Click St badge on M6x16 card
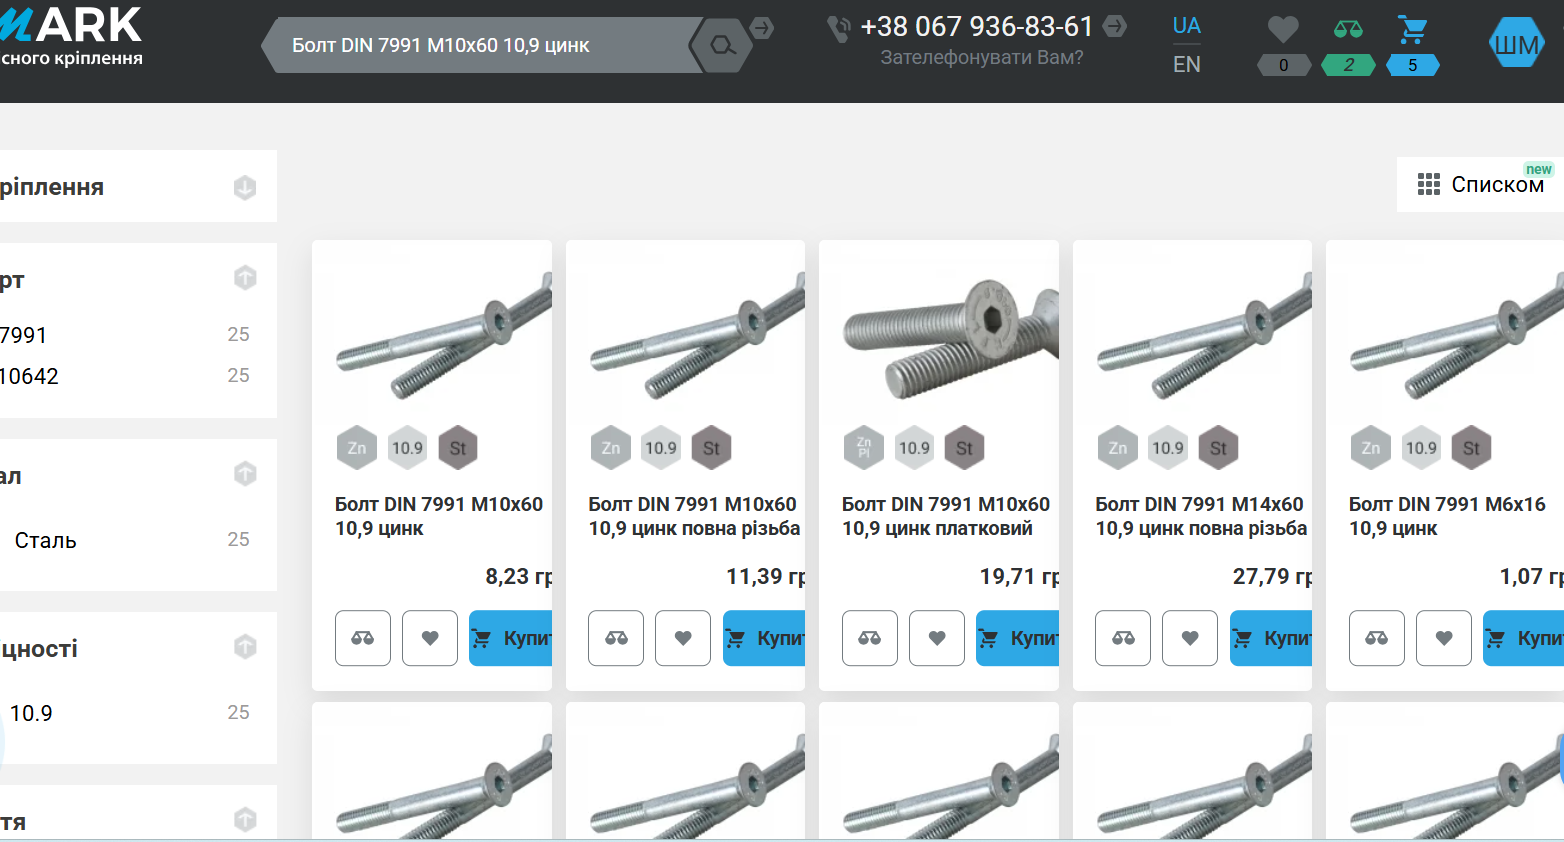This screenshot has width=1564, height=842. pyautogui.click(x=1472, y=448)
